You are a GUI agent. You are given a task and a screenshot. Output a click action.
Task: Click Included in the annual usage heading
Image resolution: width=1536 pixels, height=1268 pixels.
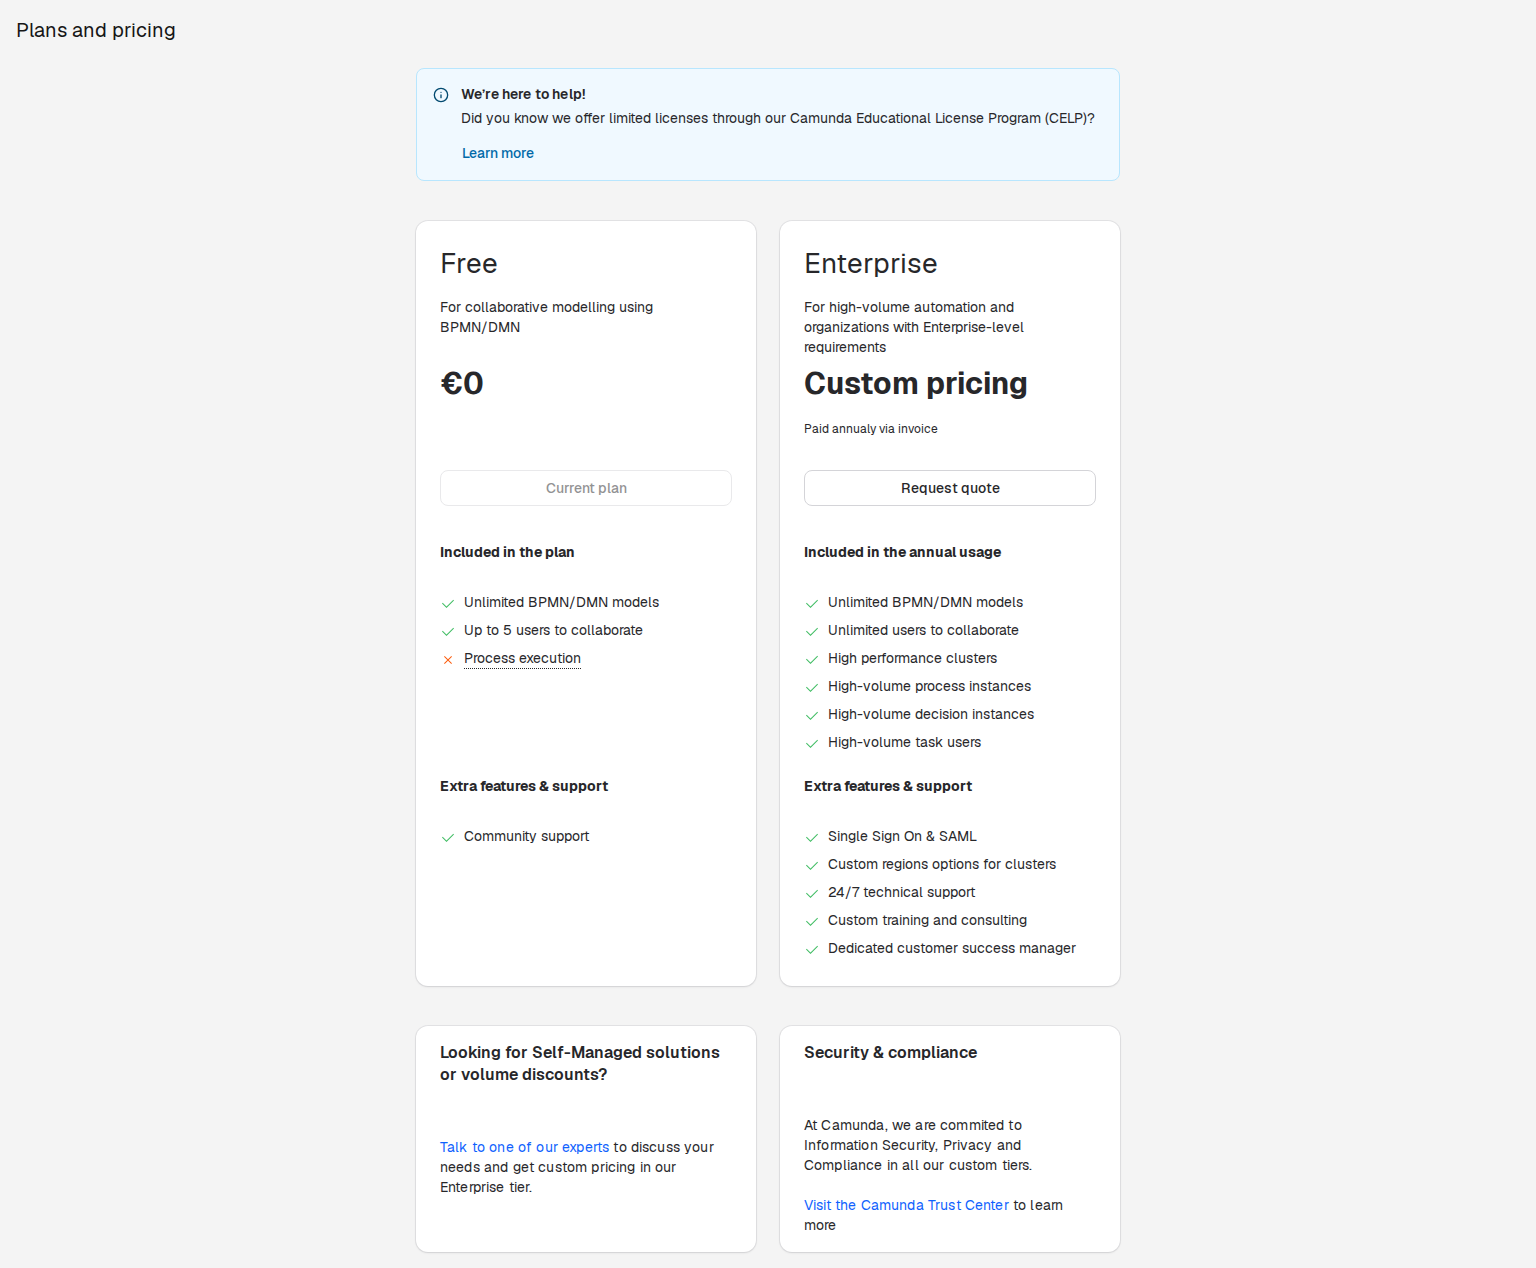(x=902, y=552)
